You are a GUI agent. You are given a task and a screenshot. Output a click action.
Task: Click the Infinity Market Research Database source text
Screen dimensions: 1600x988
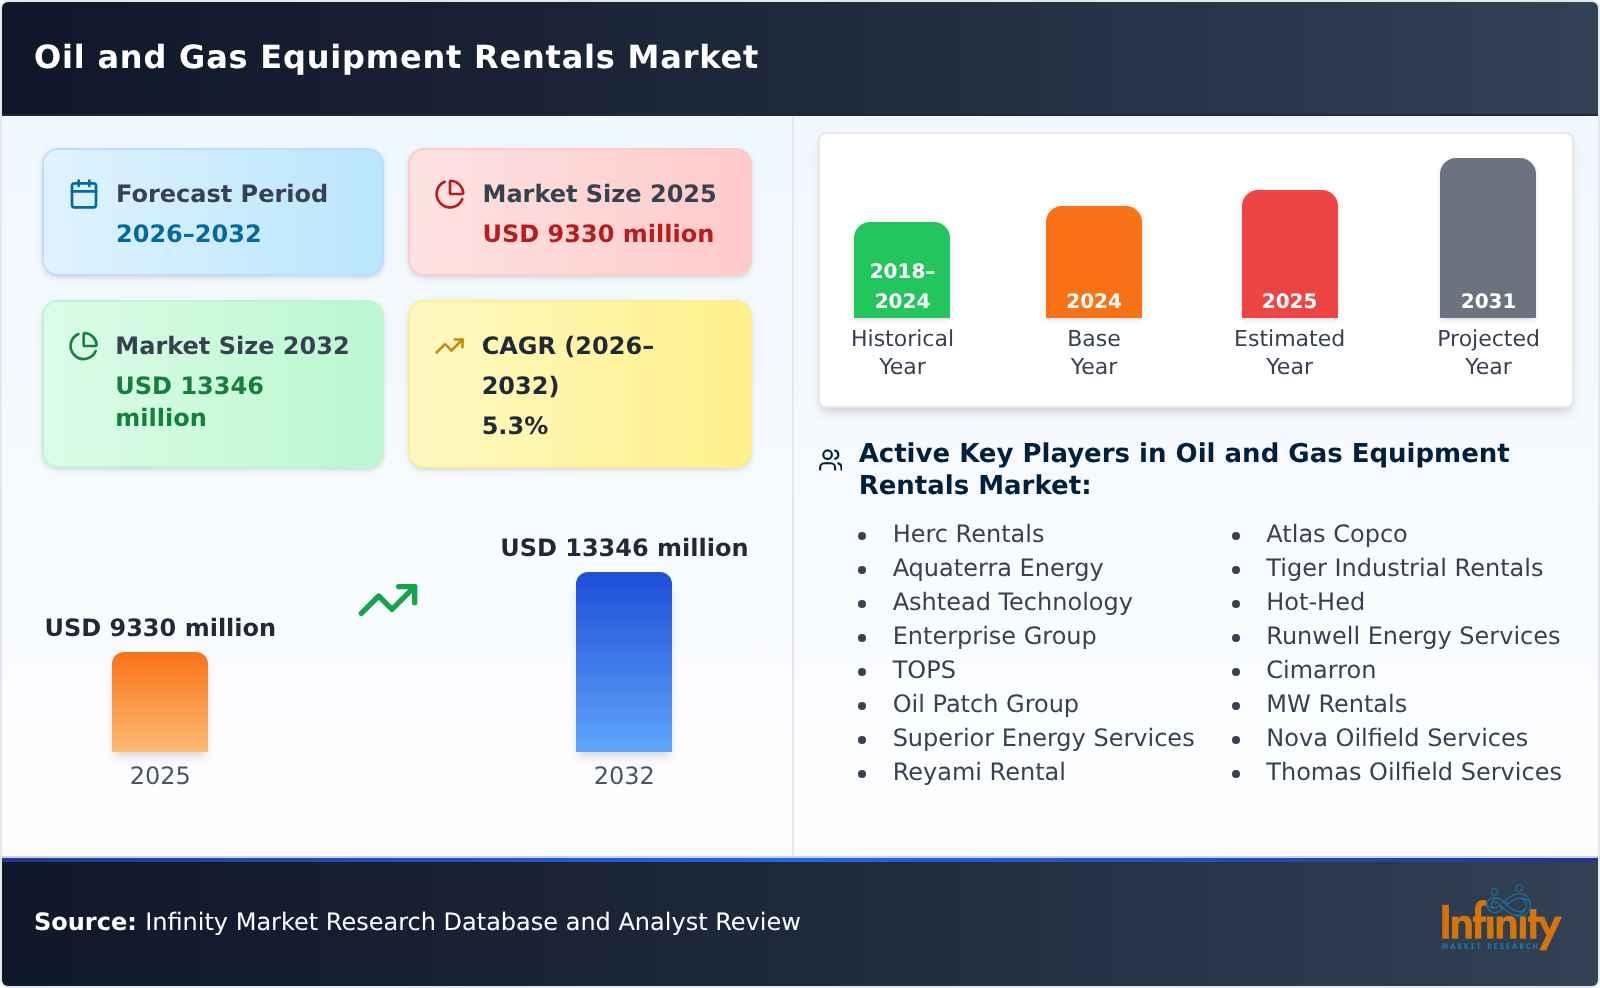[415, 922]
